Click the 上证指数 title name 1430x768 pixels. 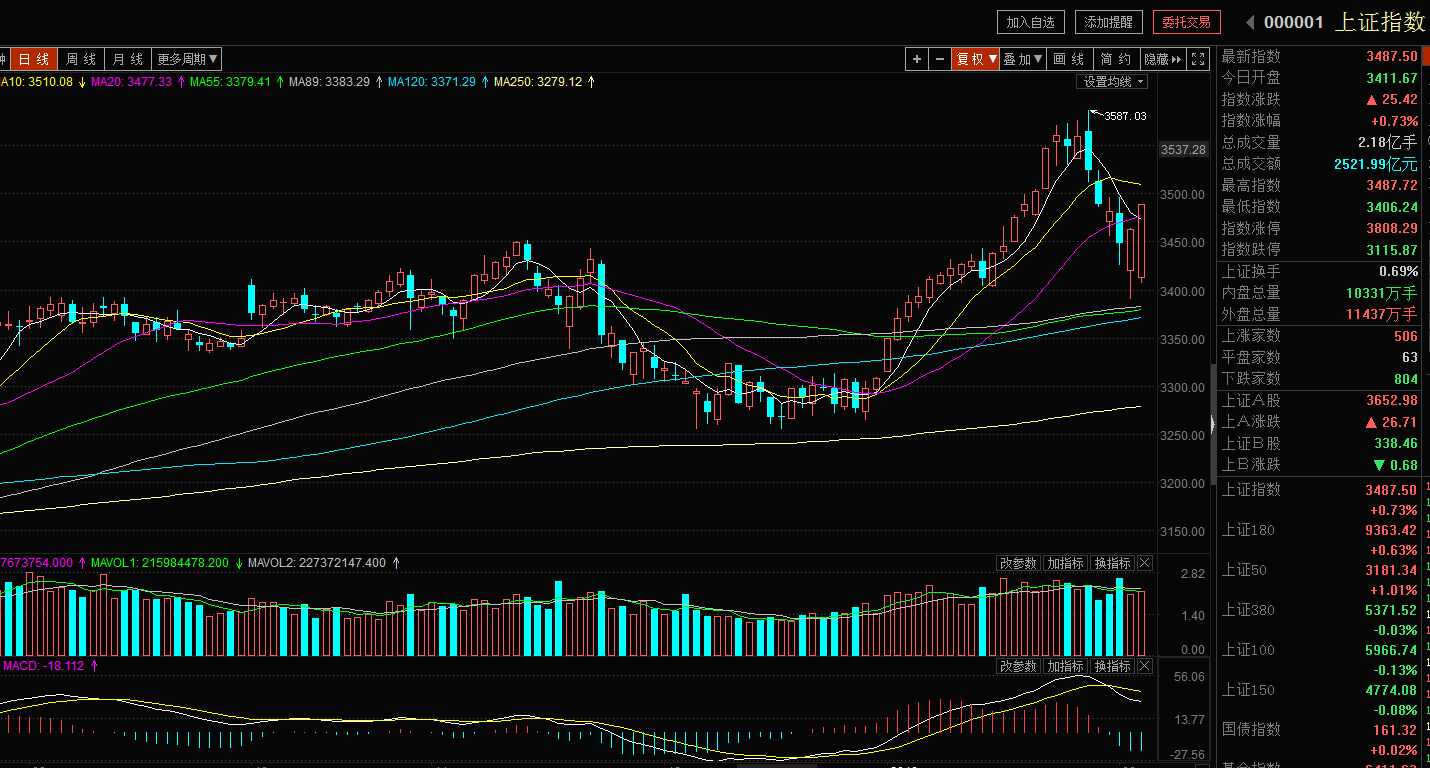(1380, 22)
